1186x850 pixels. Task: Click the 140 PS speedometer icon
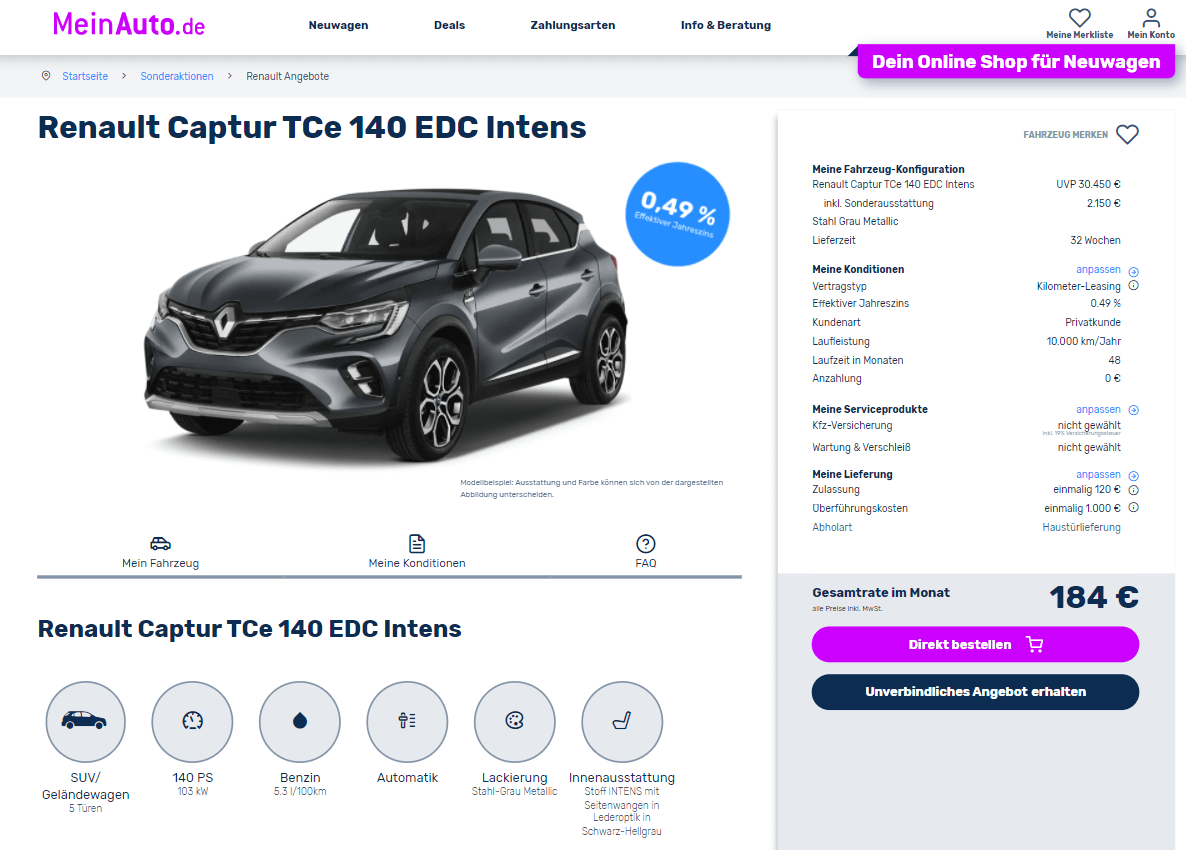click(192, 721)
